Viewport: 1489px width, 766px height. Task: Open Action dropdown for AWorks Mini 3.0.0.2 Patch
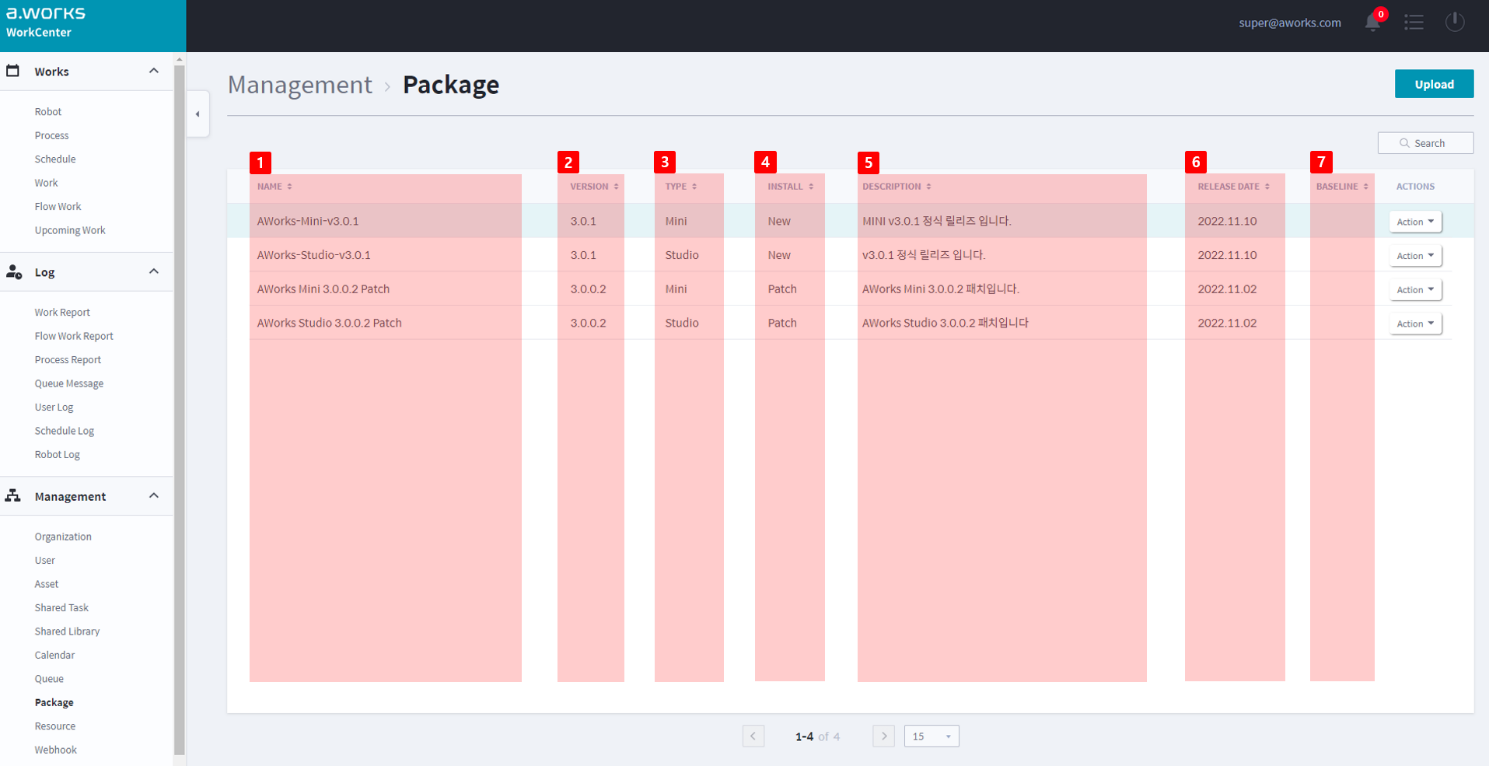pyautogui.click(x=1415, y=290)
